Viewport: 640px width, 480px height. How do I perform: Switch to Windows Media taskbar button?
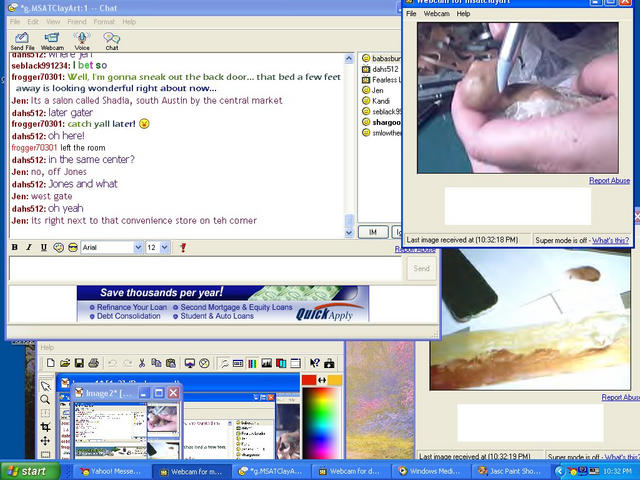pos(429,471)
